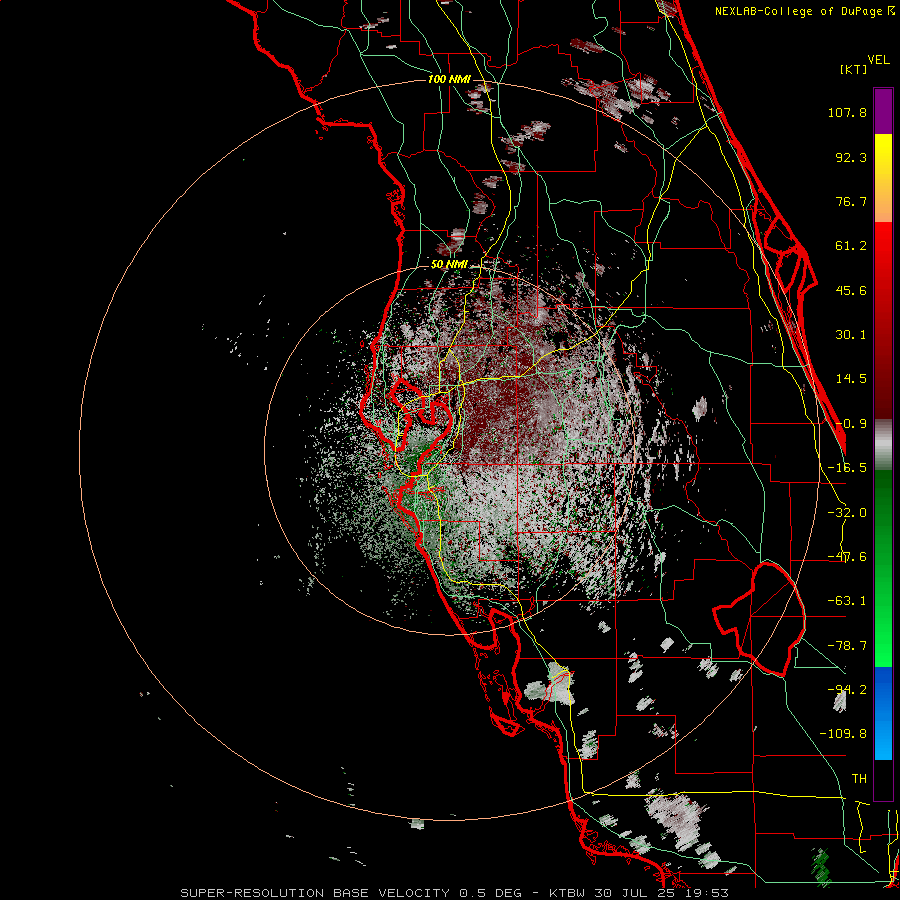Viewport: 900px width, 900px height.
Task: Click the 107.8 velocity scale value
Action: point(847,112)
